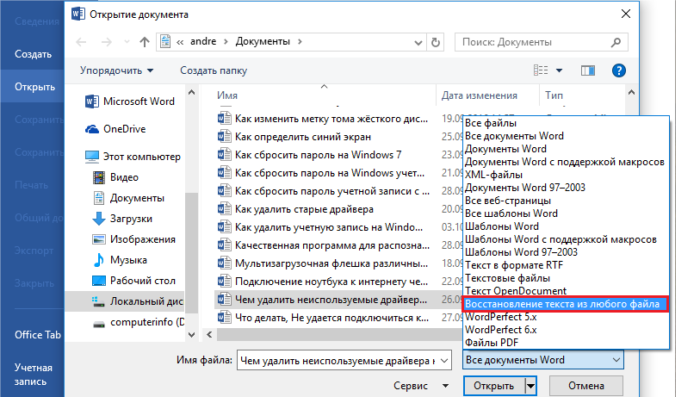Open the file type combo box
Image resolution: width=676 pixels, height=398 pixels.
[x=543, y=360]
